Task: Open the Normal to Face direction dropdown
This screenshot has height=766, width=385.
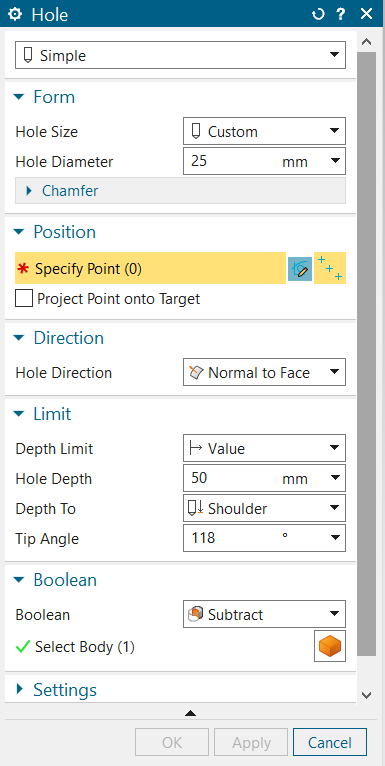Action: [264, 373]
